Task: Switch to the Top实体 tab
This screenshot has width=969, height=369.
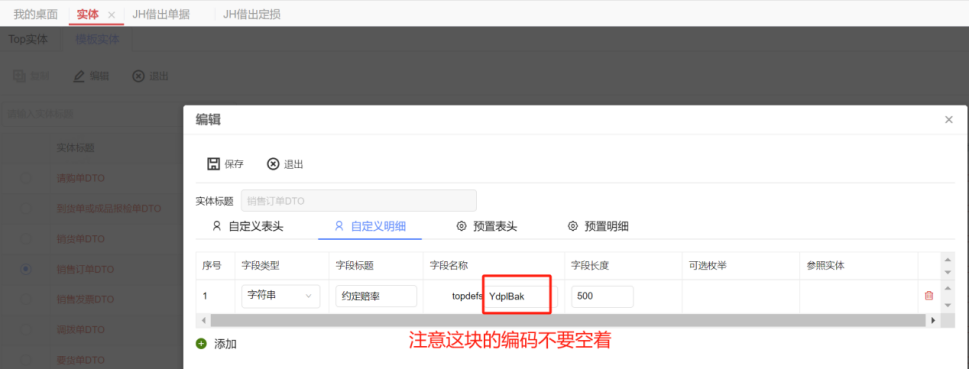Action: [28, 40]
